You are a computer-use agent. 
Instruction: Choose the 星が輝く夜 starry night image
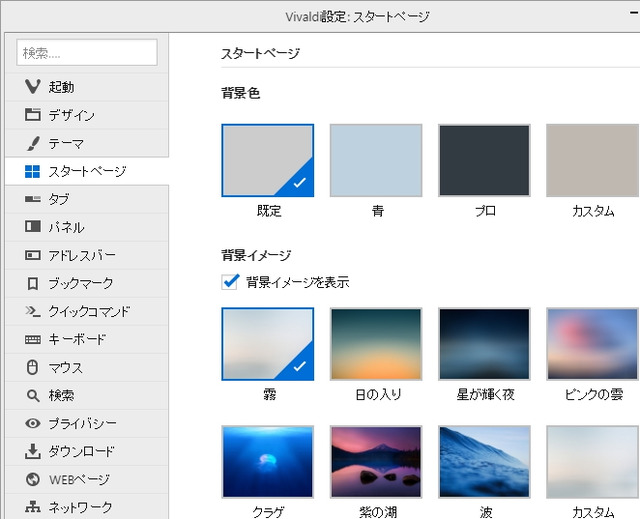point(484,344)
